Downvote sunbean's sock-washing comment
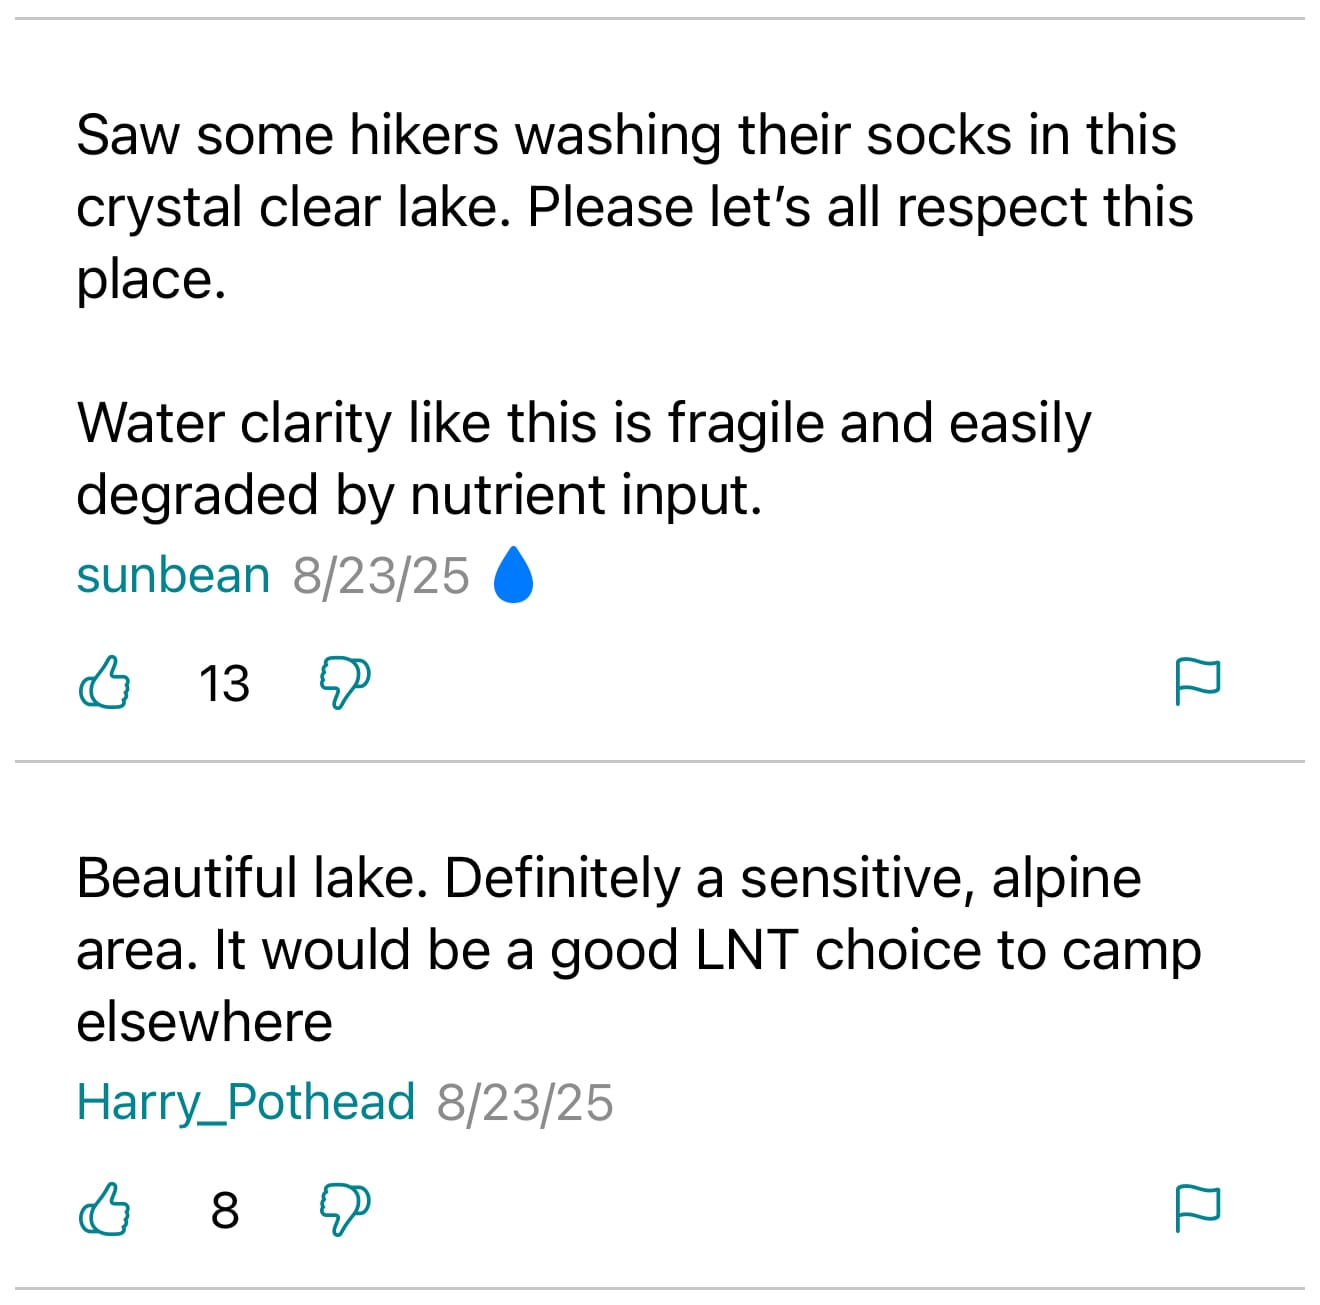The width and height of the screenshot is (1320, 1305). (x=344, y=683)
